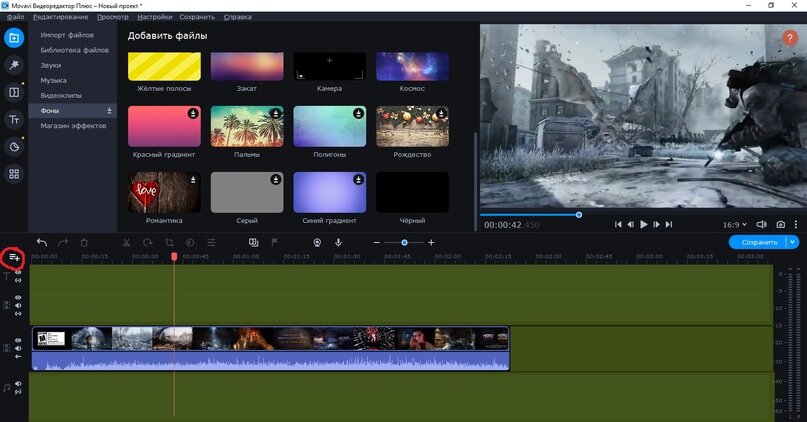Select the crop tool
This screenshot has height=422, width=807.
pyautogui.click(x=169, y=242)
